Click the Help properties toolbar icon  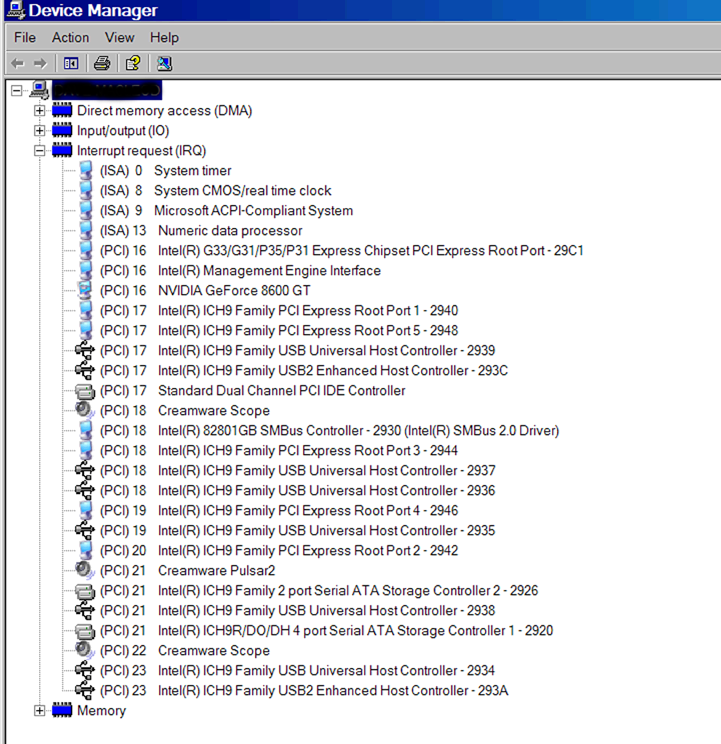point(133,63)
